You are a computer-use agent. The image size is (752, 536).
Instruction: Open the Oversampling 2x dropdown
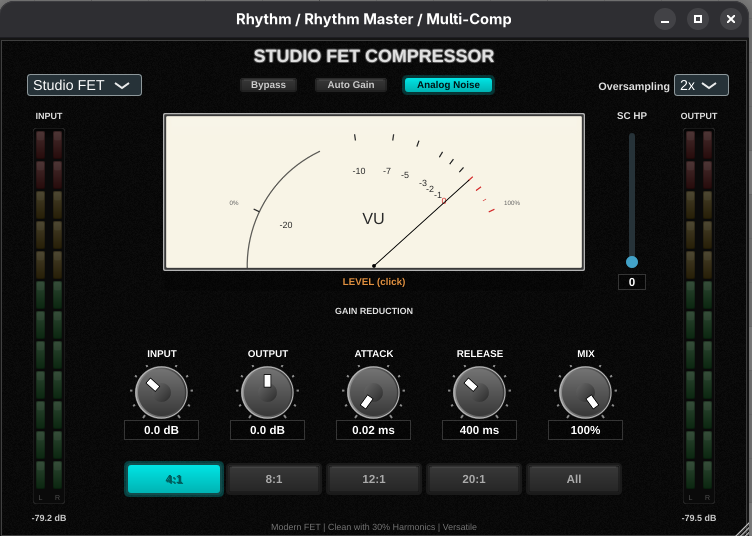pyautogui.click(x=701, y=85)
